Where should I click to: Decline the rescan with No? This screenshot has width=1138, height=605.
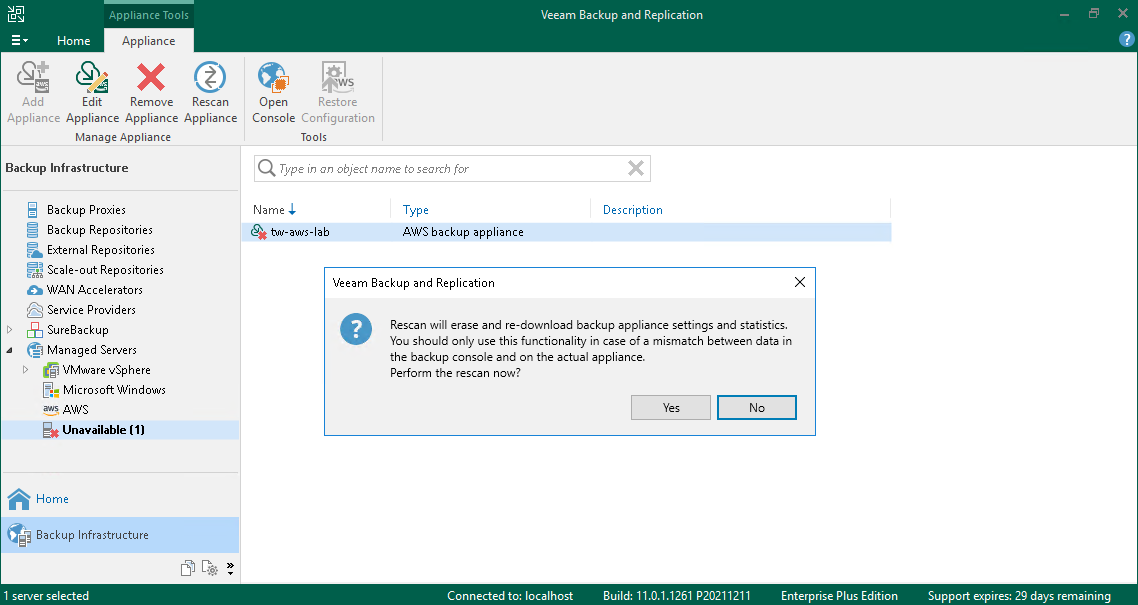756,408
